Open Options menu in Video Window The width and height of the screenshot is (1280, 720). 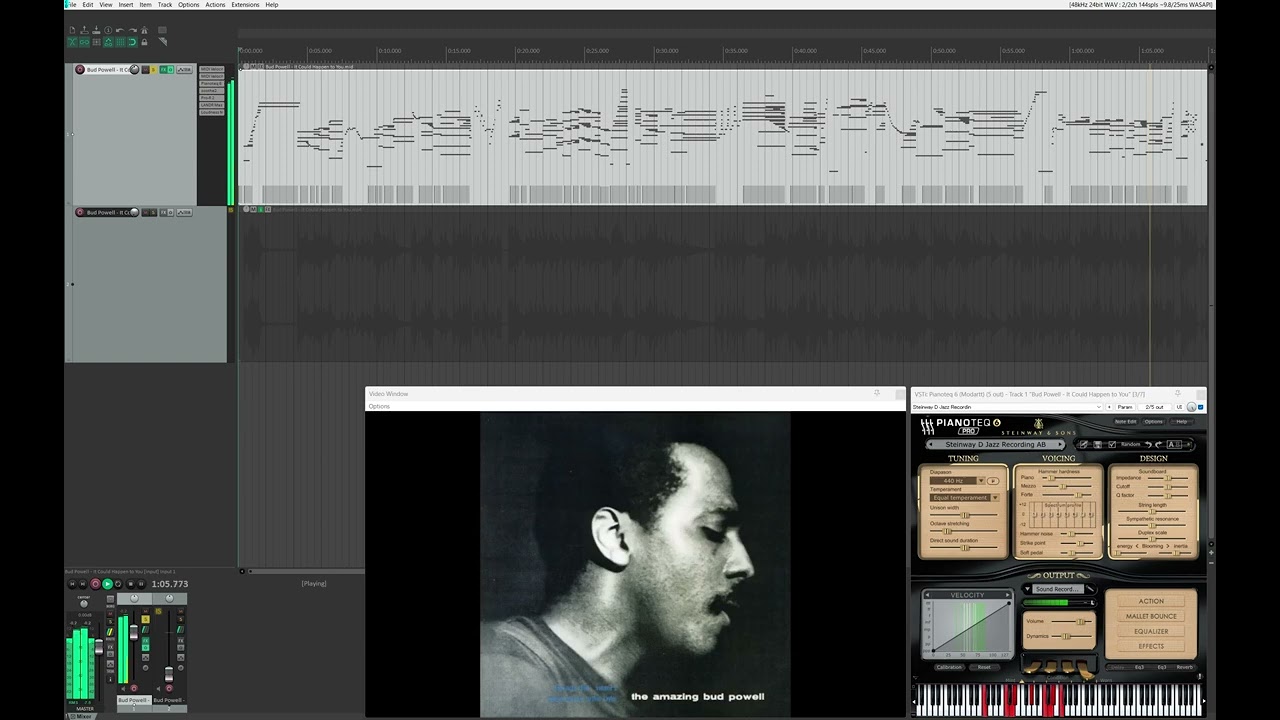click(x=379, y=406)
